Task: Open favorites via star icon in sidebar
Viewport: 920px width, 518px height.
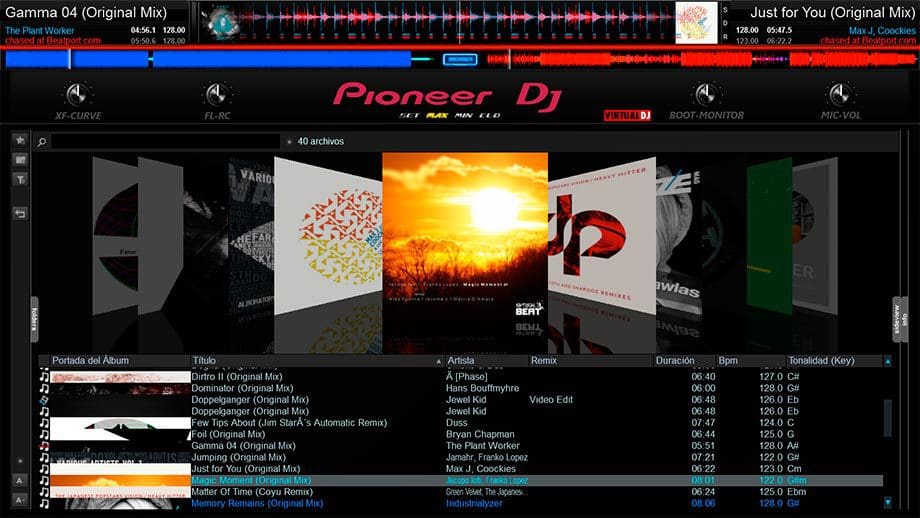Action: (20, 140)
